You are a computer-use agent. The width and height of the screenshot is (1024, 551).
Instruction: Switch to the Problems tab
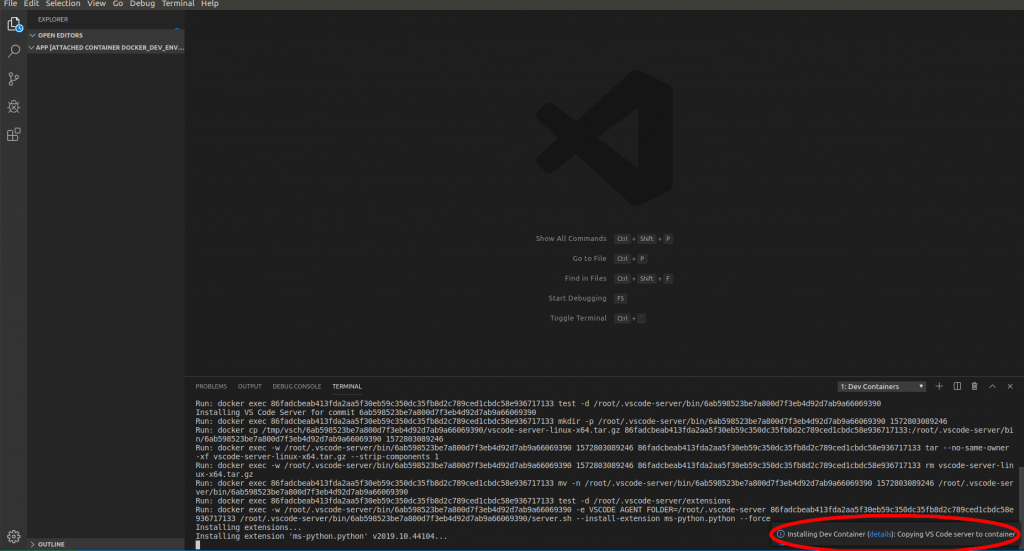(211, 386)
